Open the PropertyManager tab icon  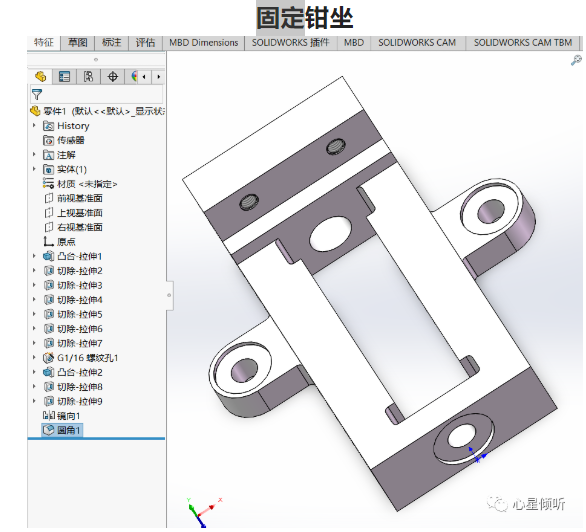pos(64,77)
